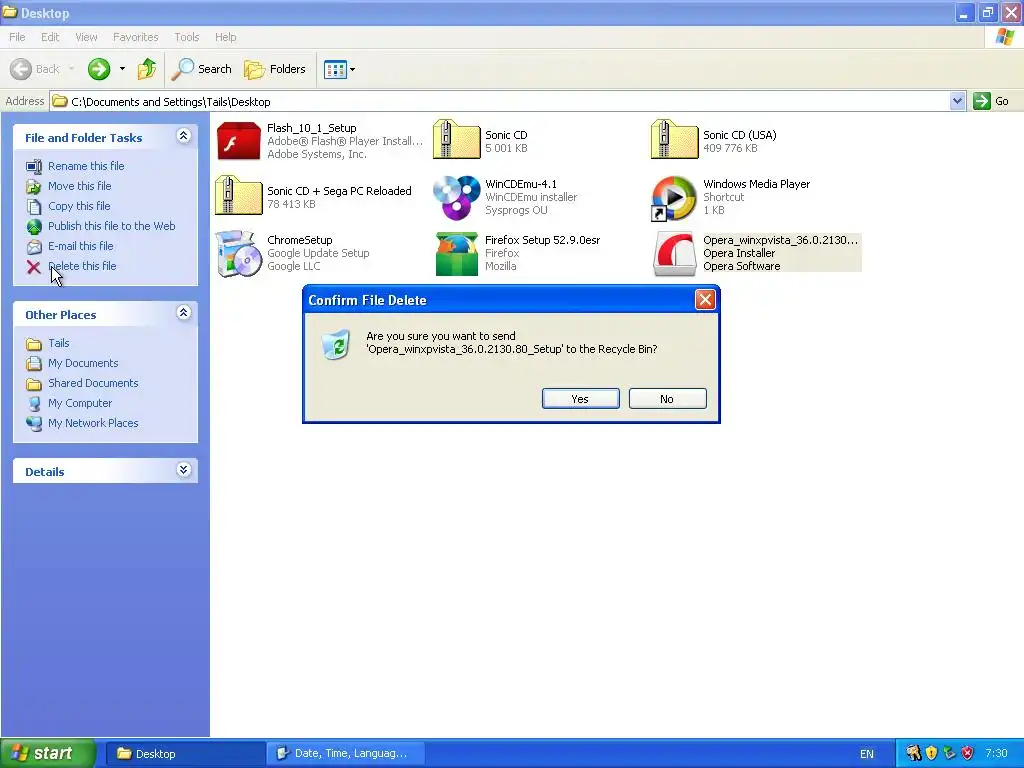Click the Publish to Web globe icon

point(34,227)
